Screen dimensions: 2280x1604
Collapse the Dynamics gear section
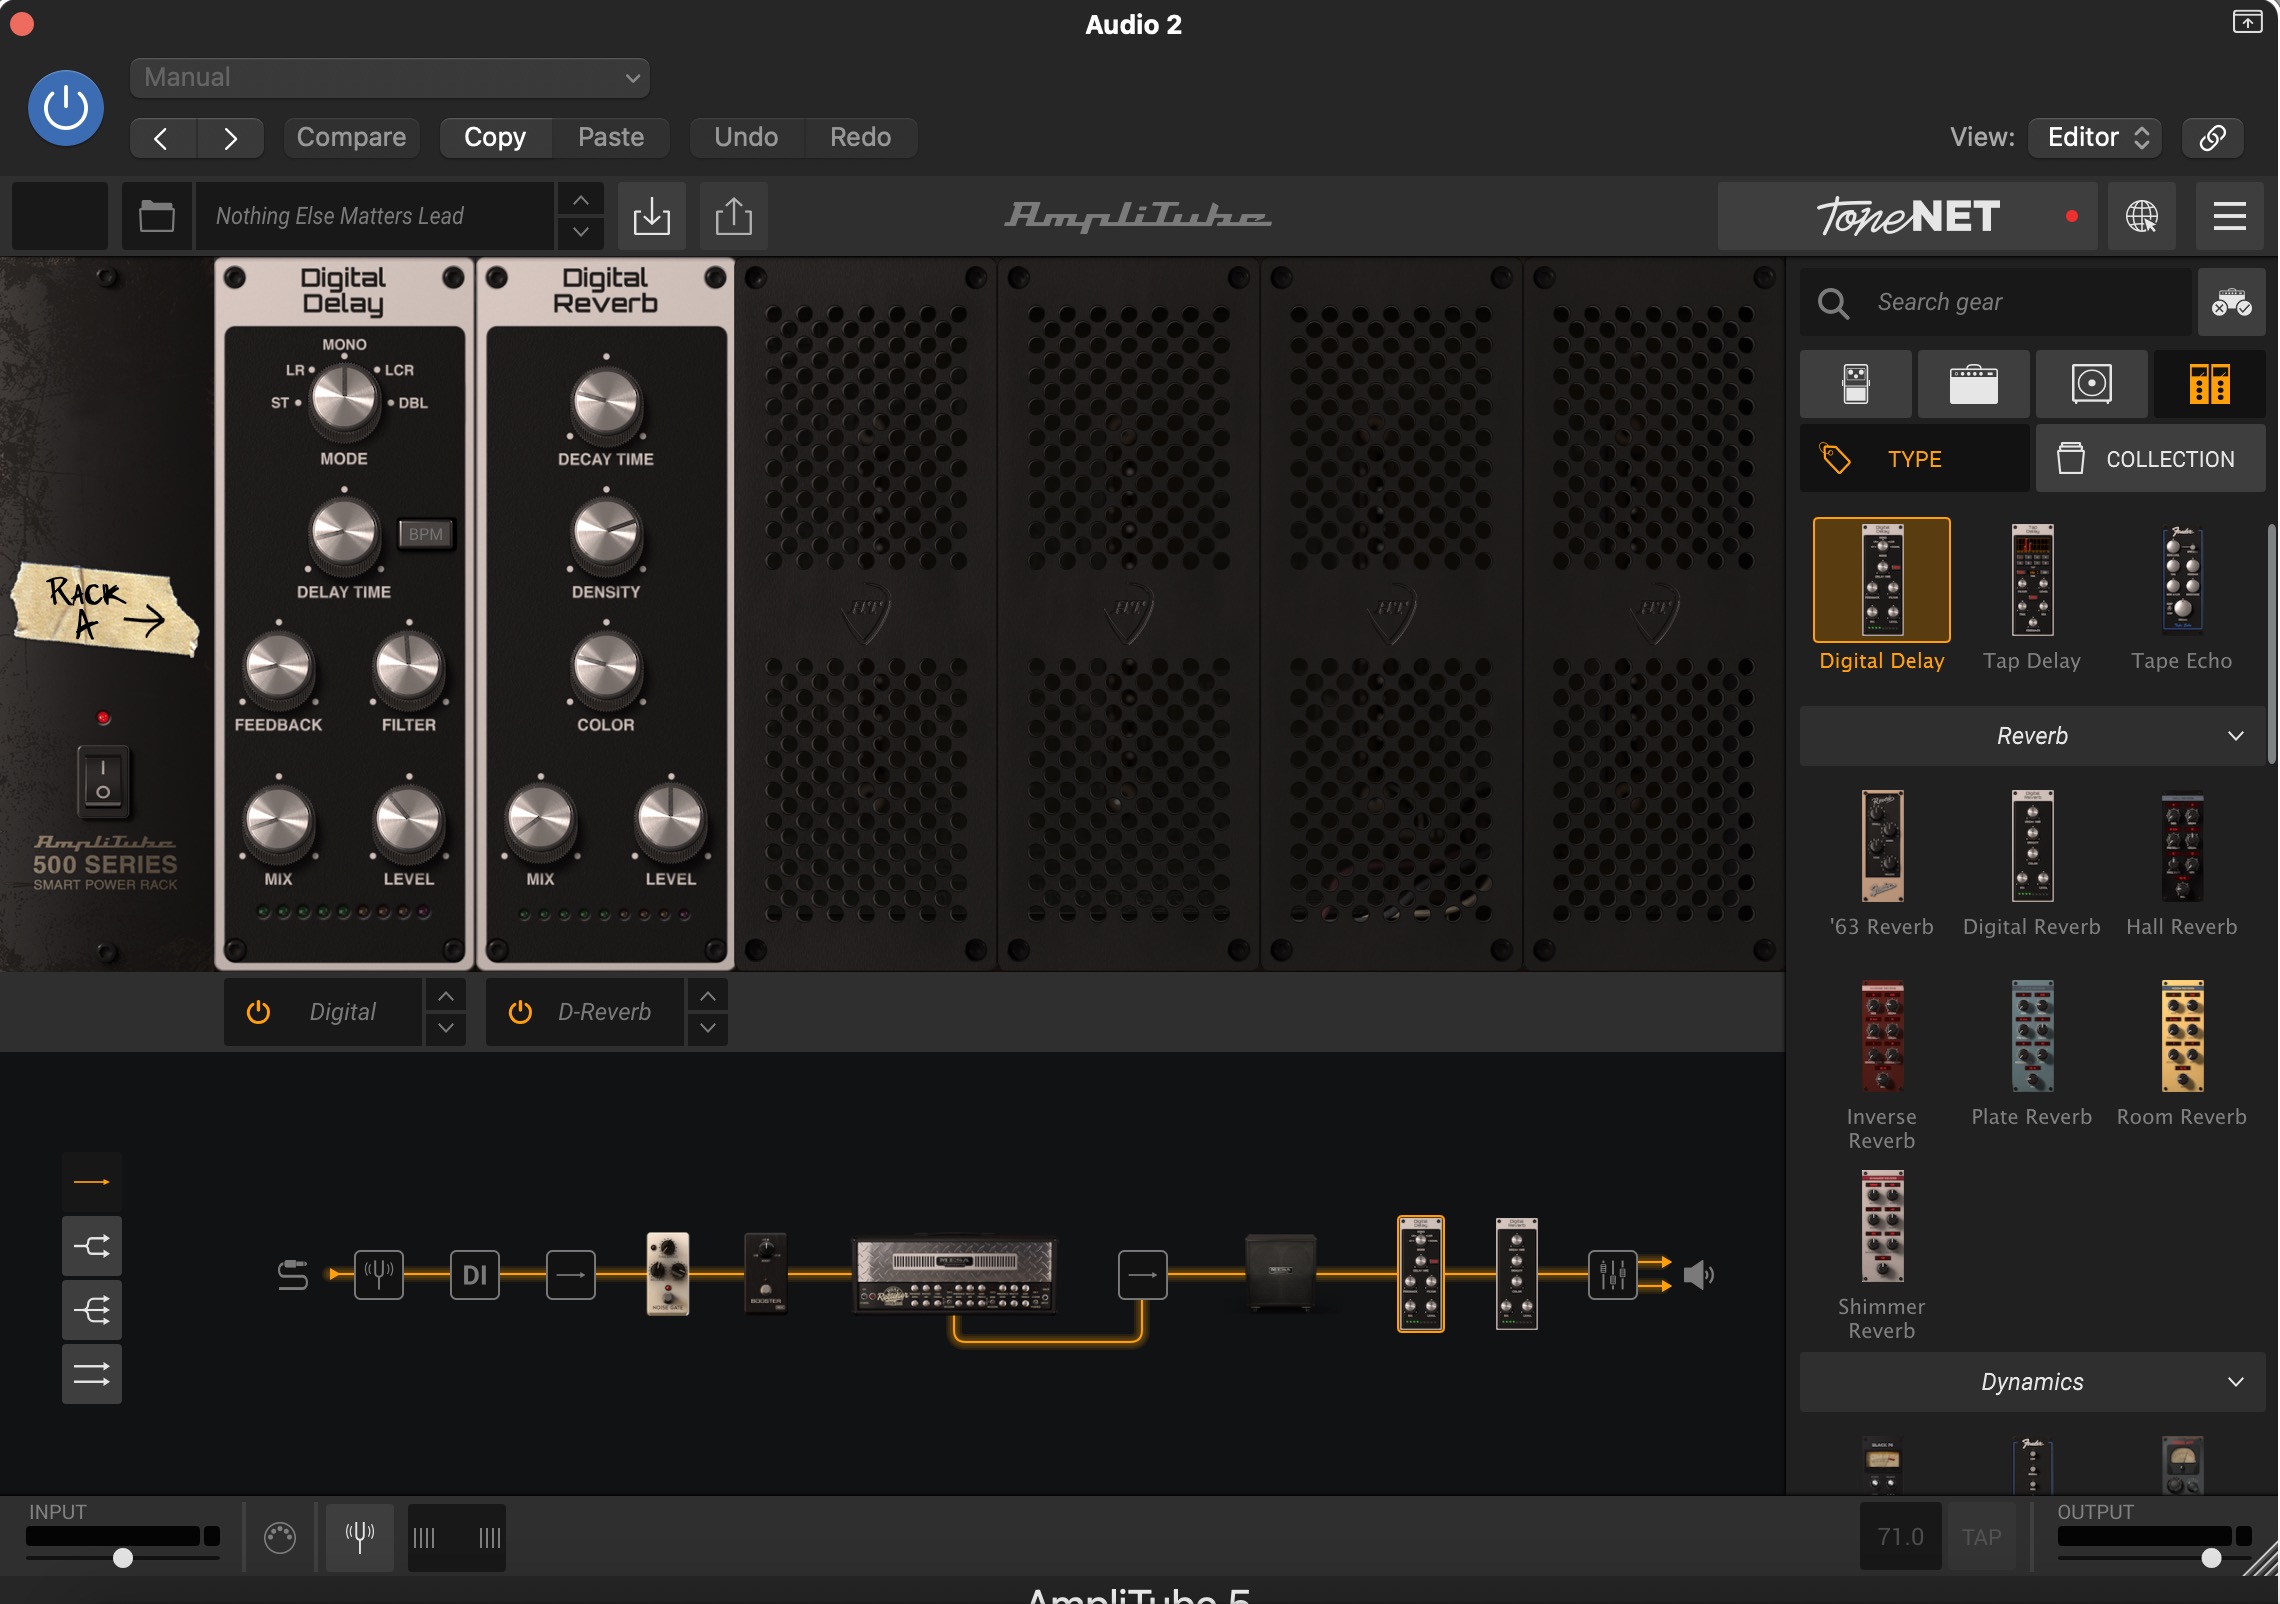pos(2032,1382)
